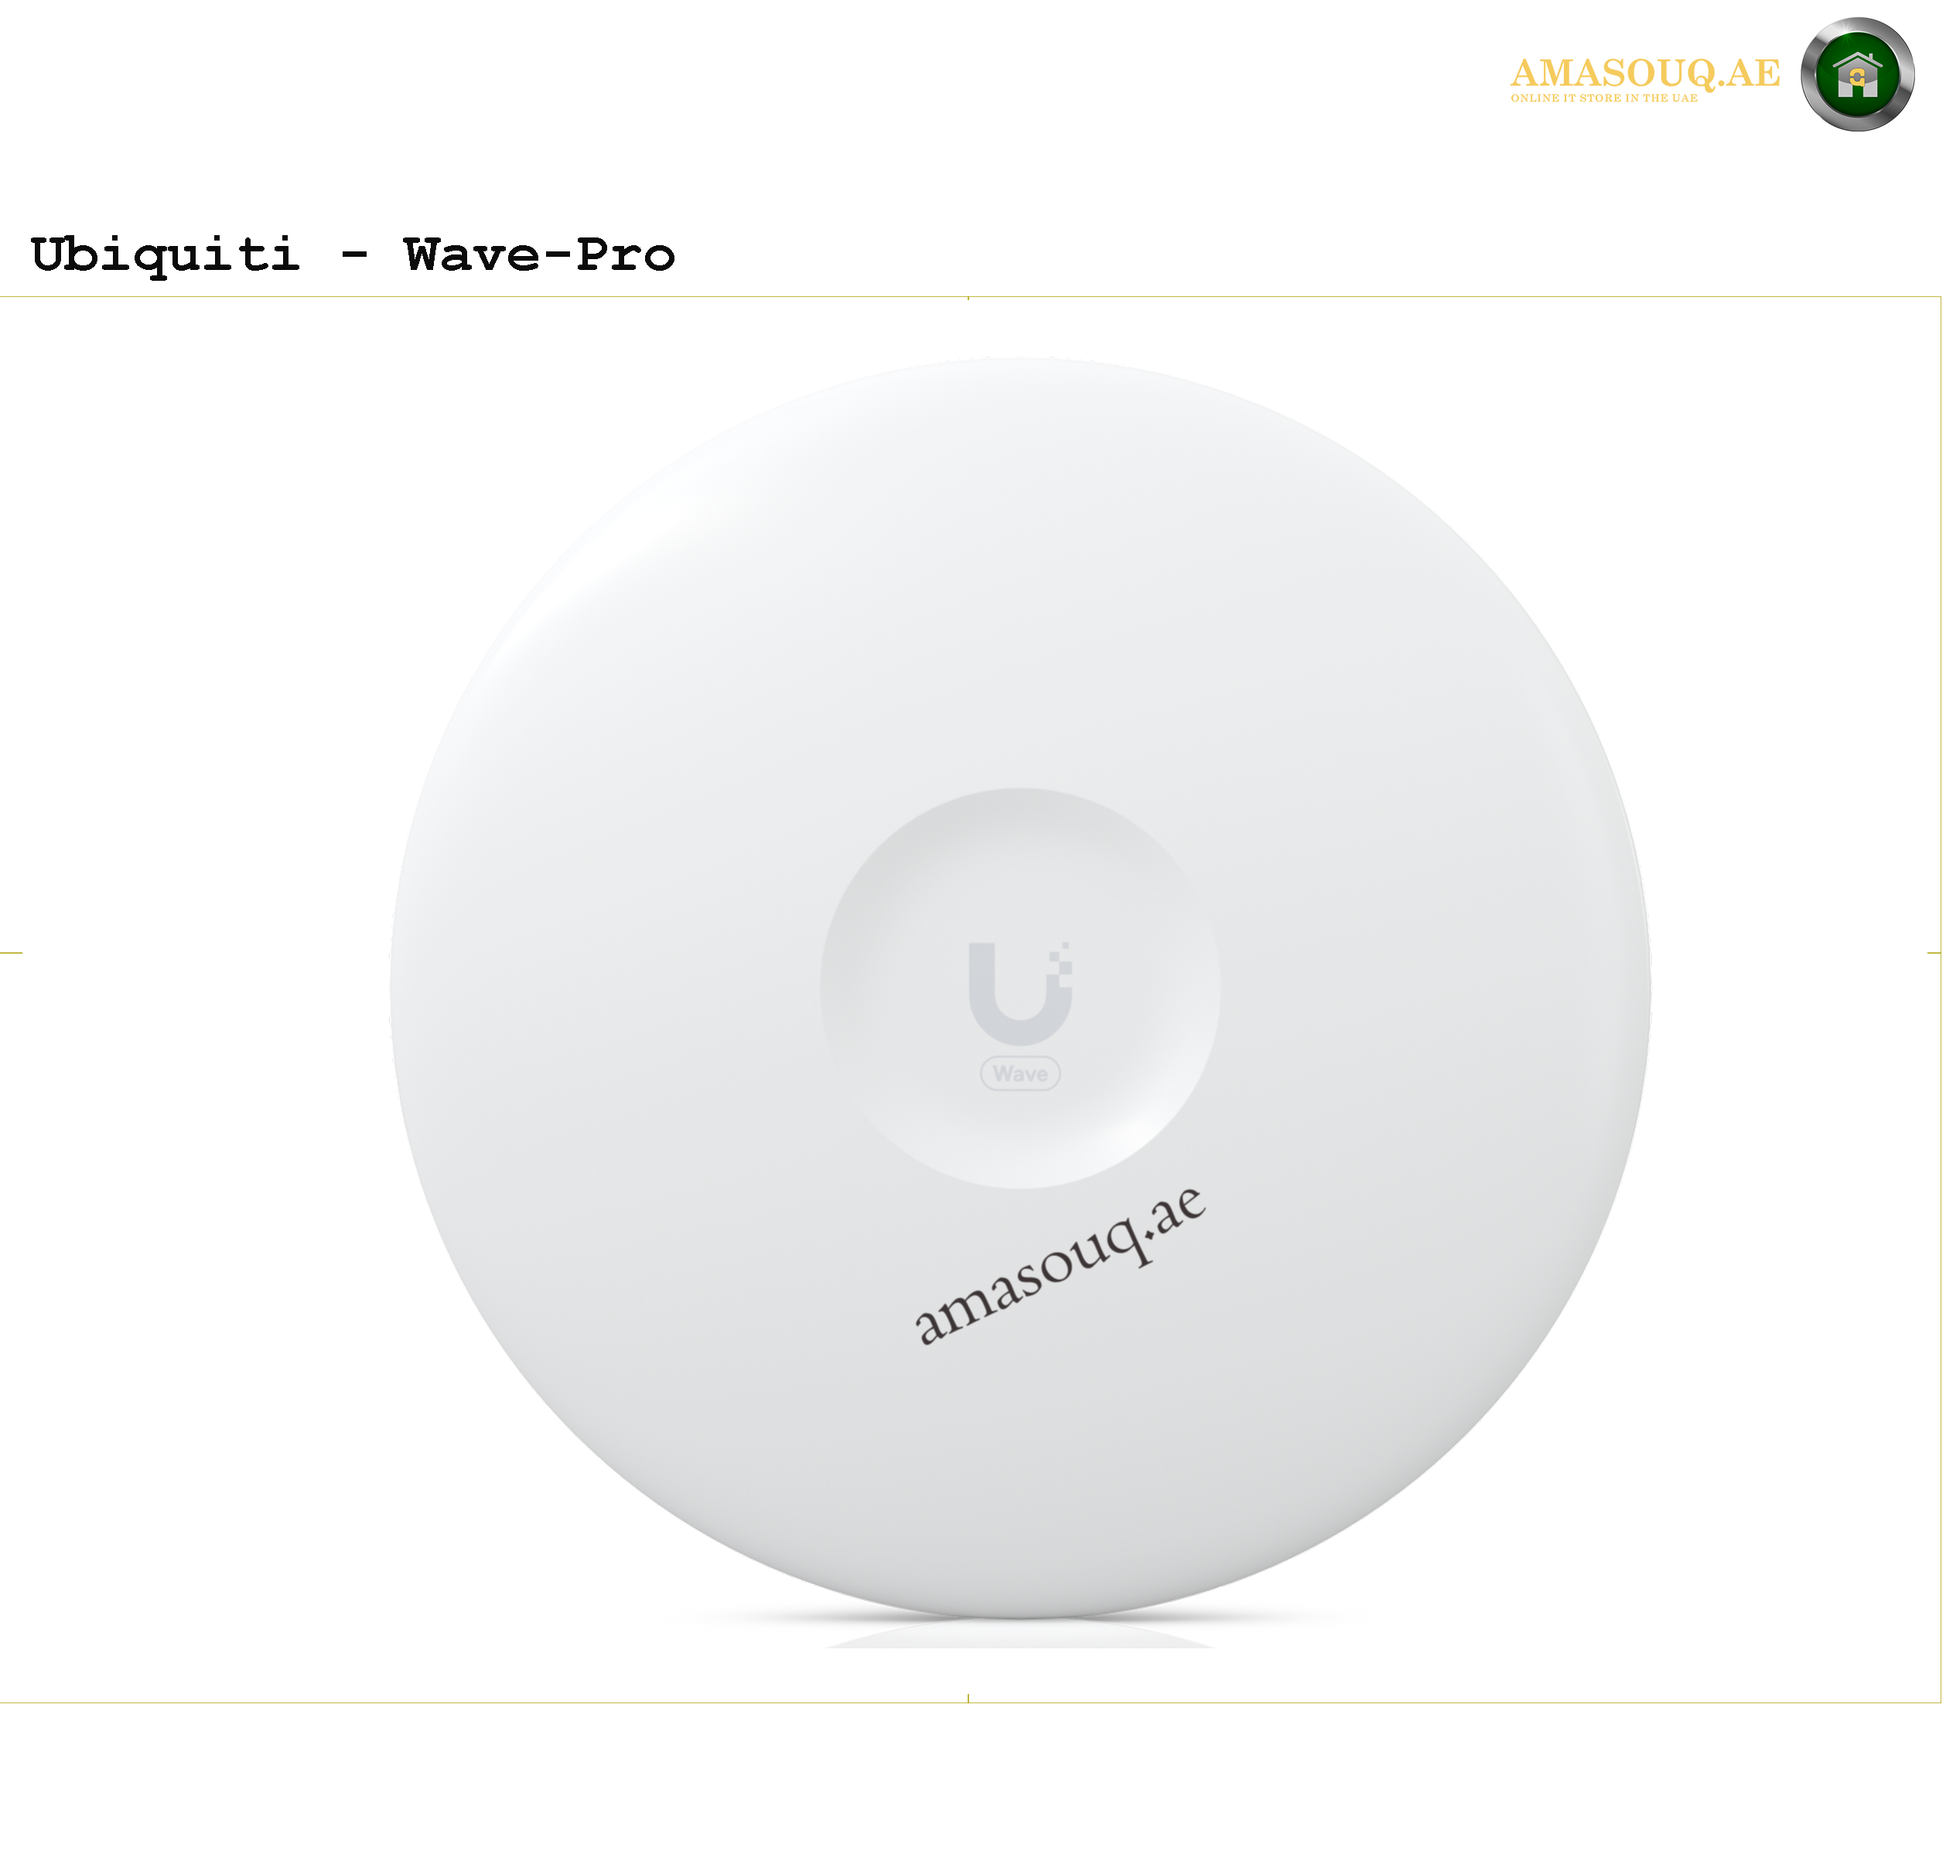Click the Online IT Store tagline
1946x1875 pixels.
(x=1604, y=98)
